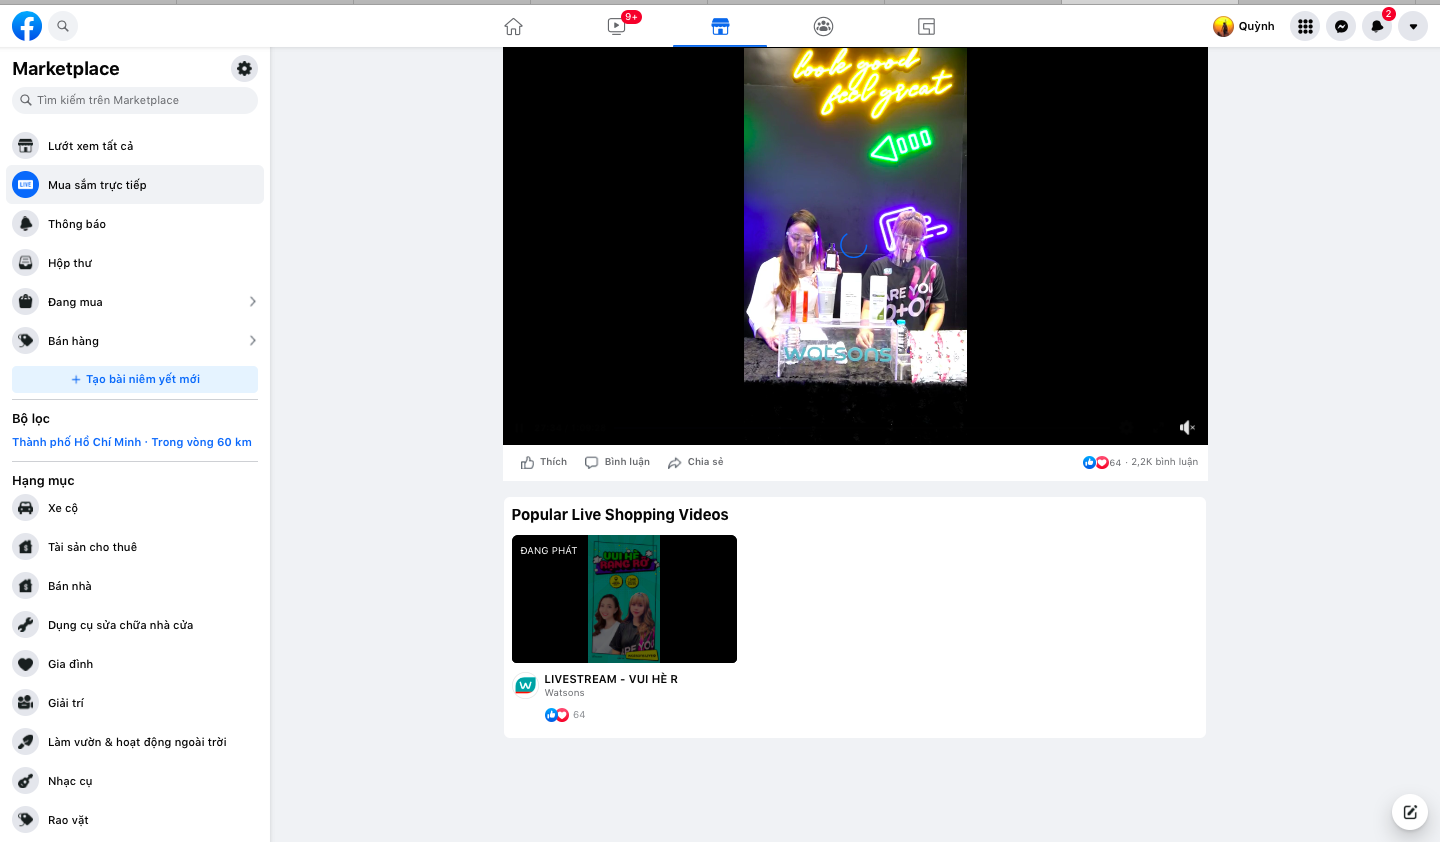Expand Bán hàng chevron

(x=252, y=341)
